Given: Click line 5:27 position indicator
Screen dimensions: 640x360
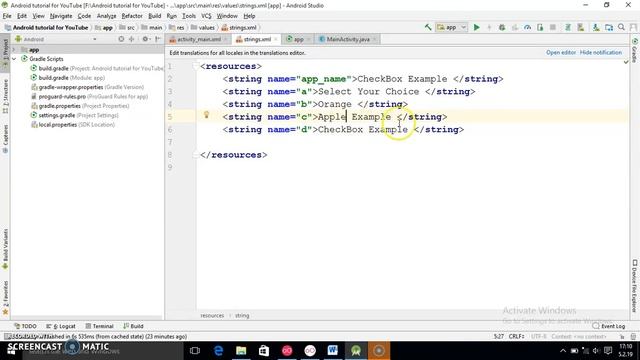Looking at the screenshot, I should [498, 336].
